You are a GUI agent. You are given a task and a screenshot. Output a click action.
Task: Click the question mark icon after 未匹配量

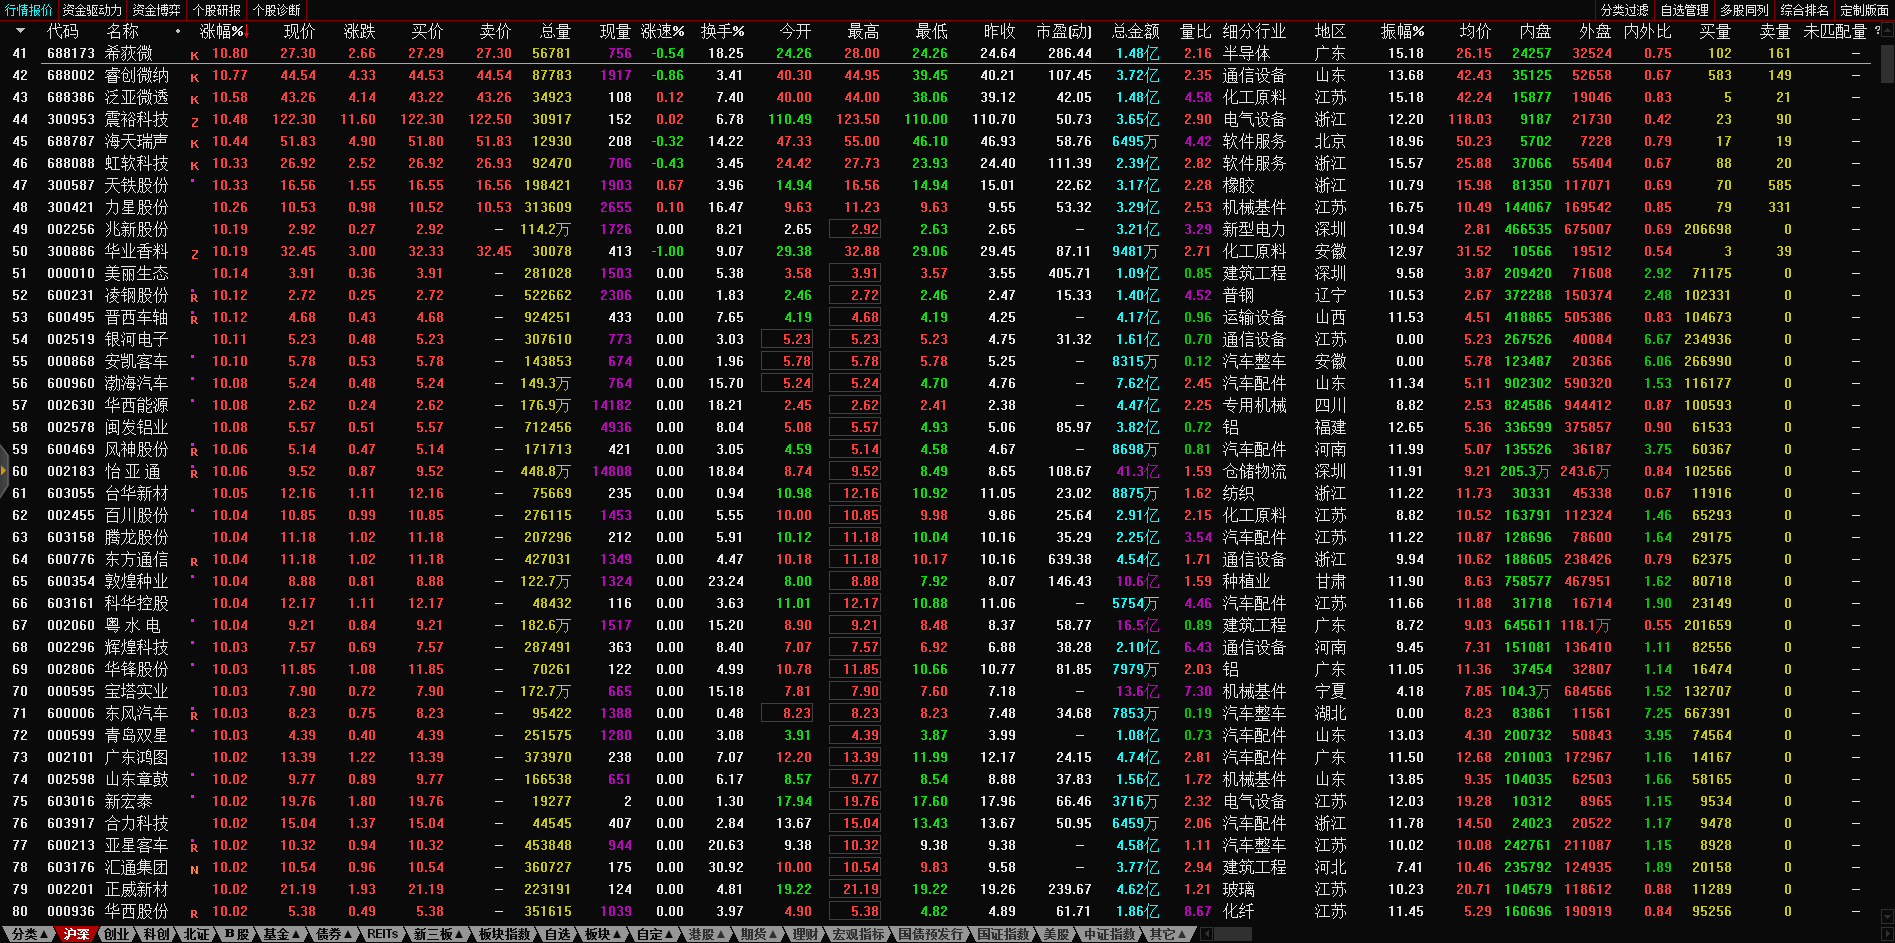[1876, 32]
